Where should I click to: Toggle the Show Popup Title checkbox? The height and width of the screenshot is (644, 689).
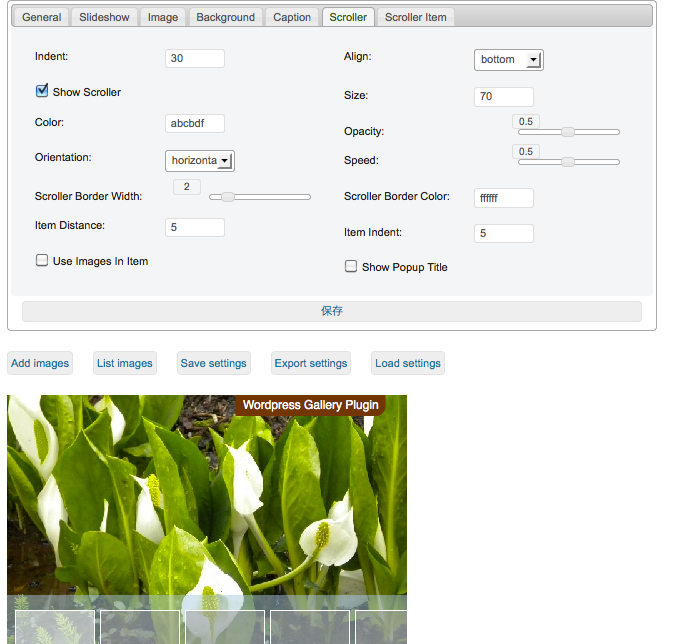coord(351,266)
